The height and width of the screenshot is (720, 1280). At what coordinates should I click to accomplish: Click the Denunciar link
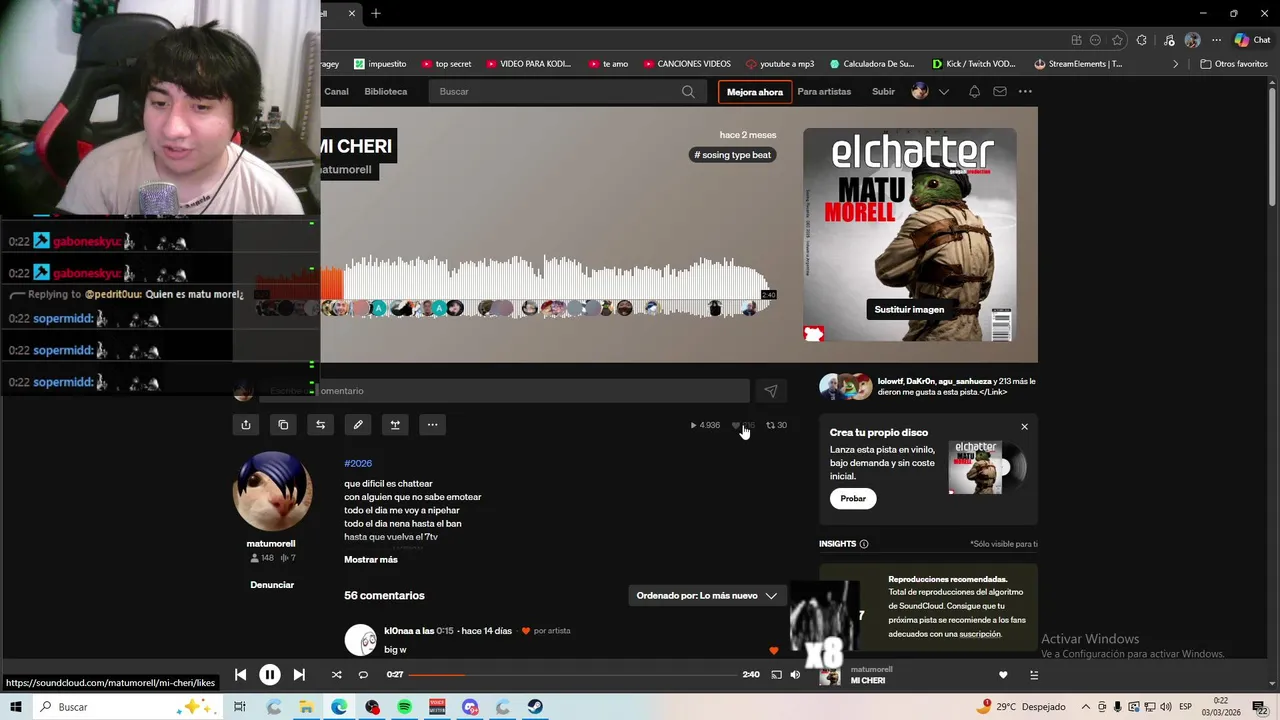tap(272, 585)
